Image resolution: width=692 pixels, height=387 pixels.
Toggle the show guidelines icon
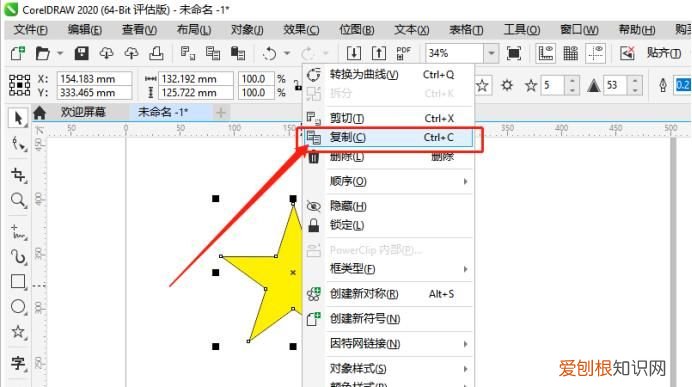595,53
